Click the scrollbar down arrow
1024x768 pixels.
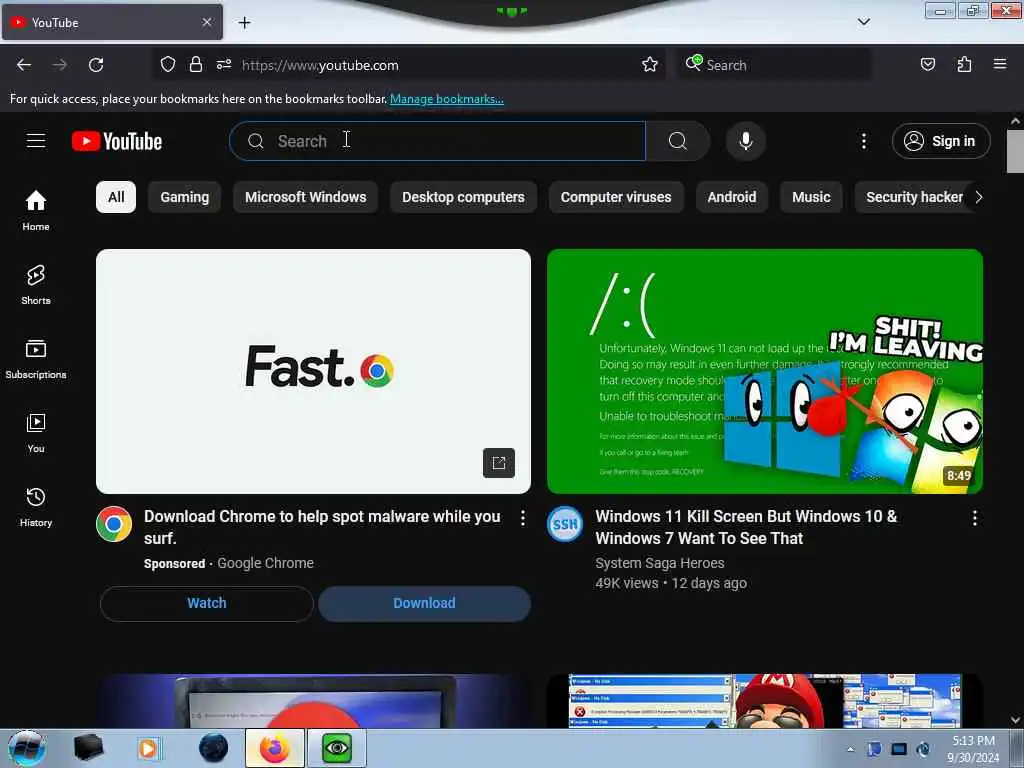[1015, 720]
